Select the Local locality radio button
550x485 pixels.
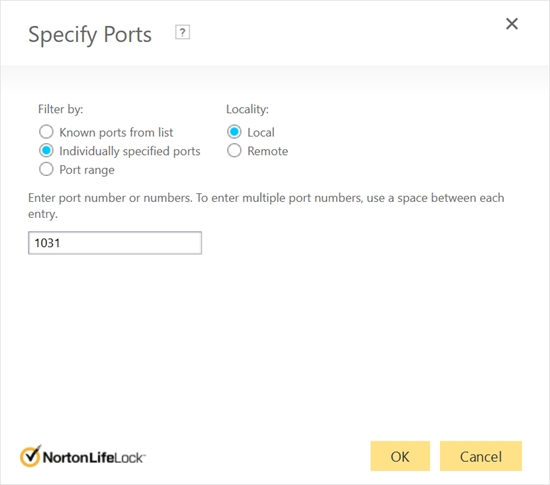tap(234, 132)
